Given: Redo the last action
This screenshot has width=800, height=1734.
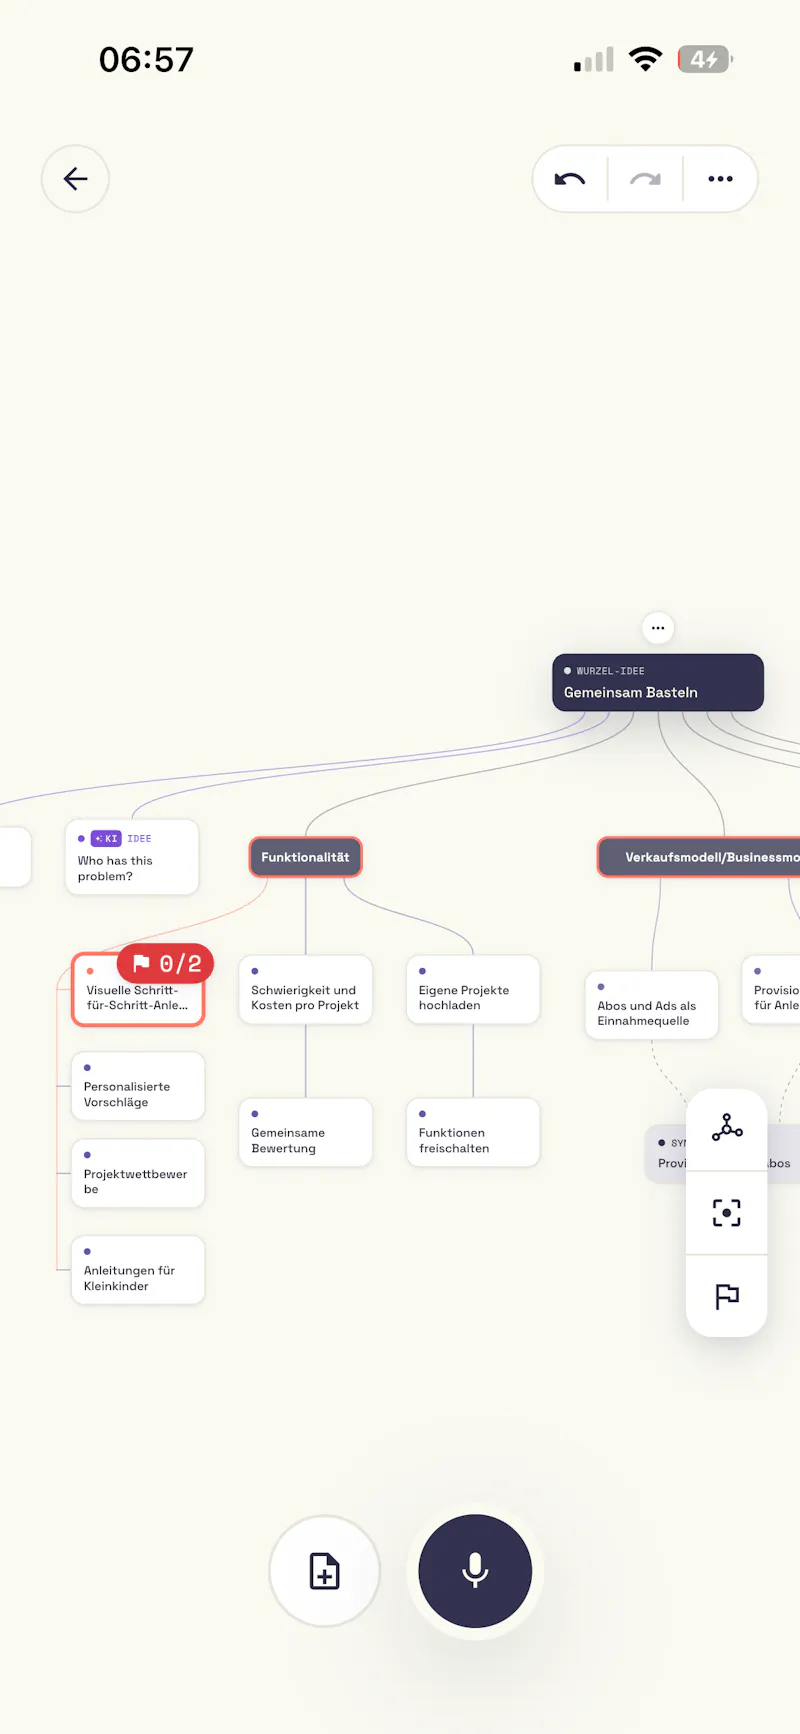Looking at the screenshot, I should pyautogui.click(x=645, y=179).
